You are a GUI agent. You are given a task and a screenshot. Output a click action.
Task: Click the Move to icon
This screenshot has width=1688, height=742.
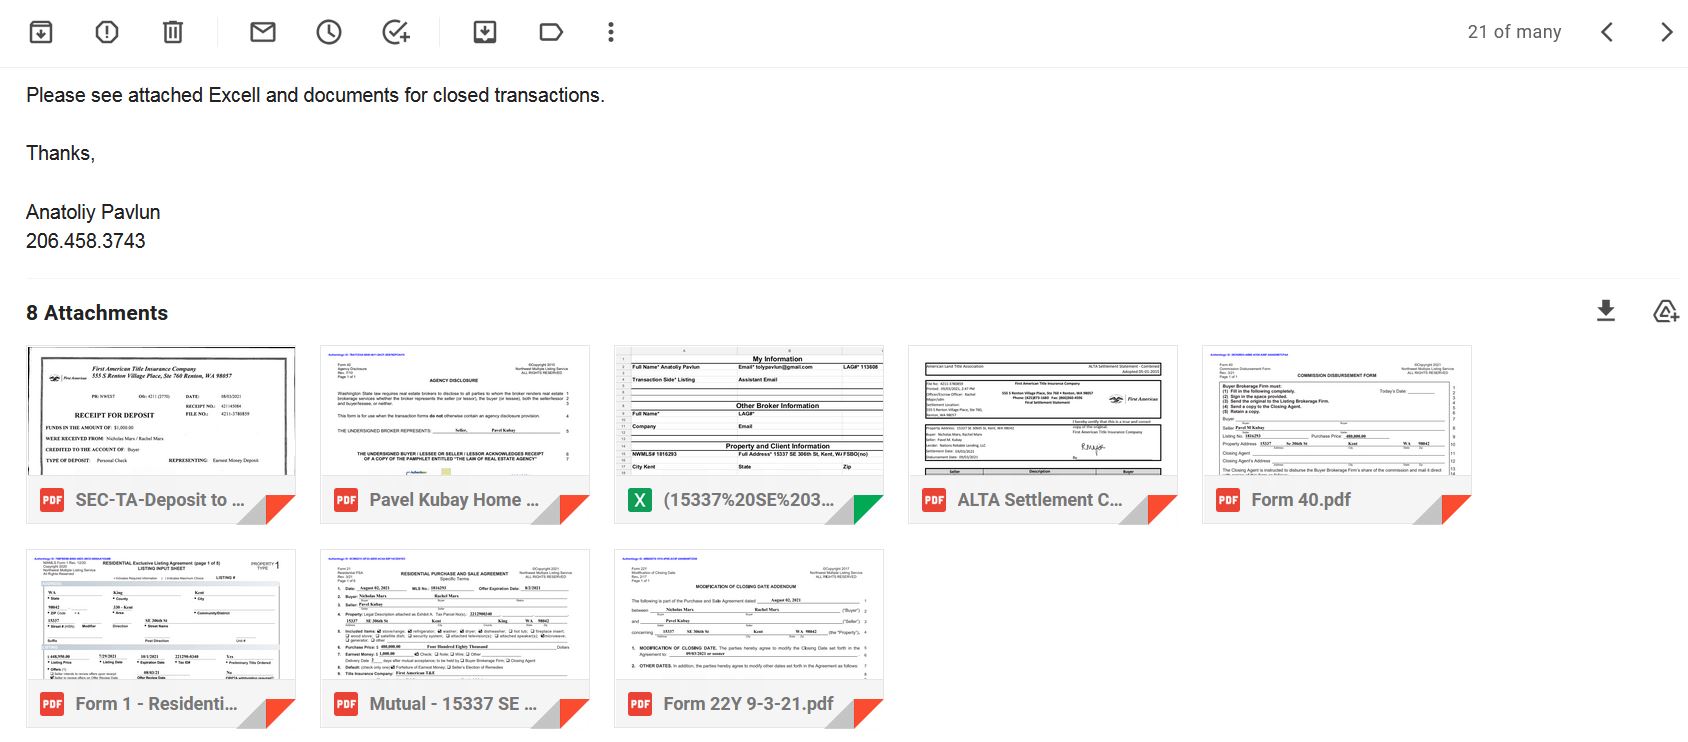click(485, 32)
